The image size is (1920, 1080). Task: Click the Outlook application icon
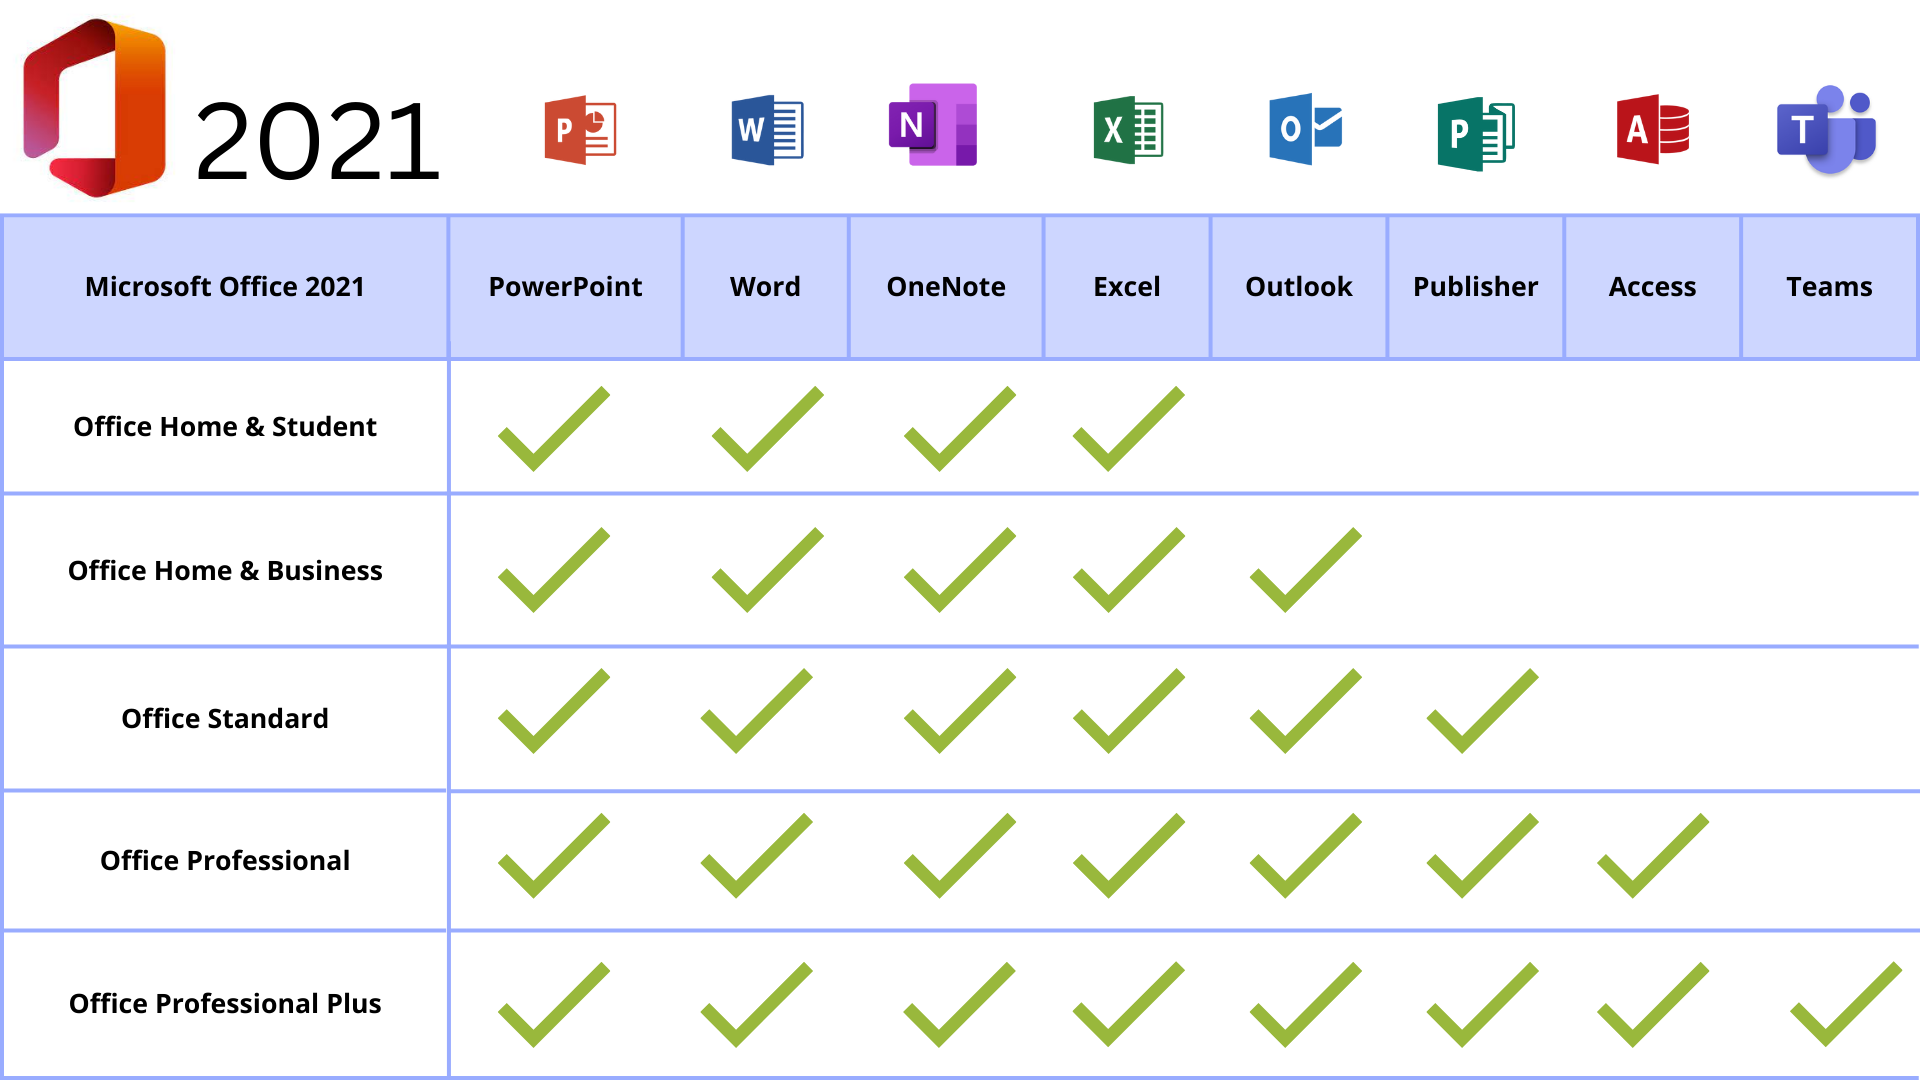tap(1302, 129)
